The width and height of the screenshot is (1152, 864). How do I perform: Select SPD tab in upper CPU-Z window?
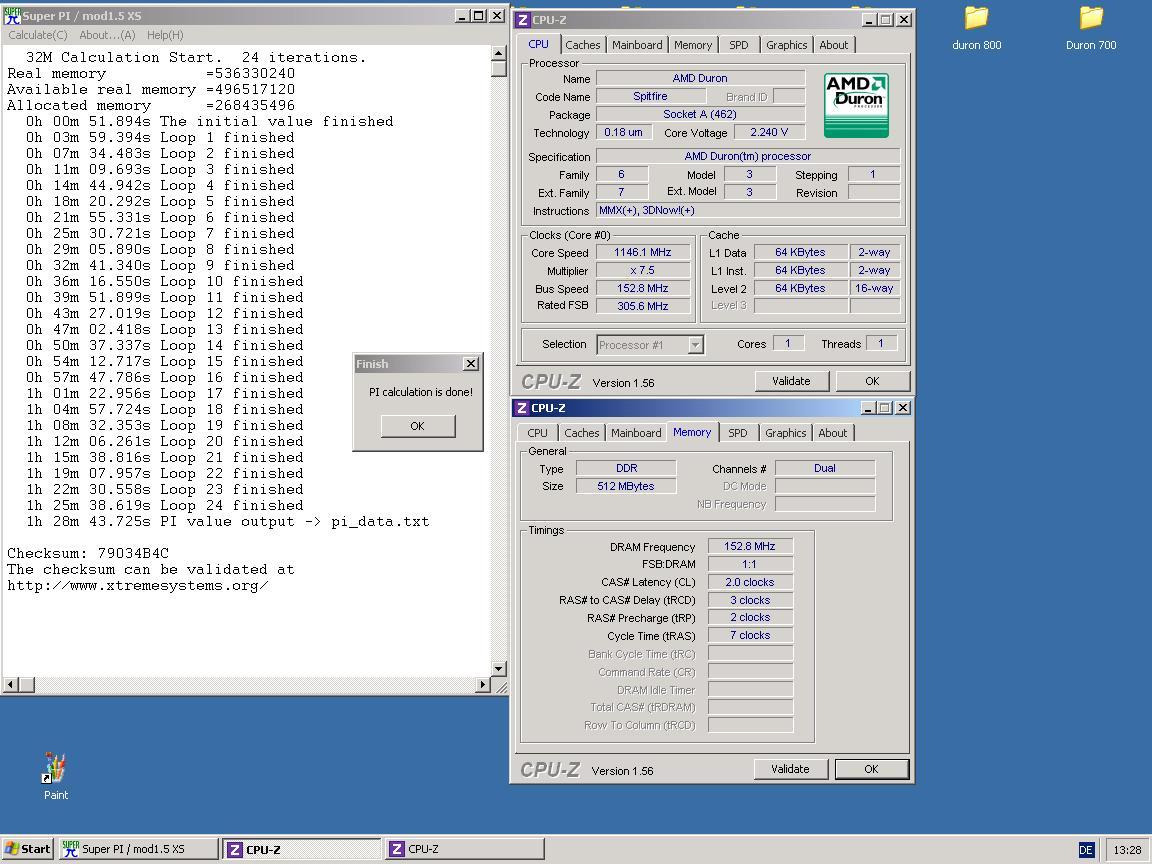click(x=738, y=45)
